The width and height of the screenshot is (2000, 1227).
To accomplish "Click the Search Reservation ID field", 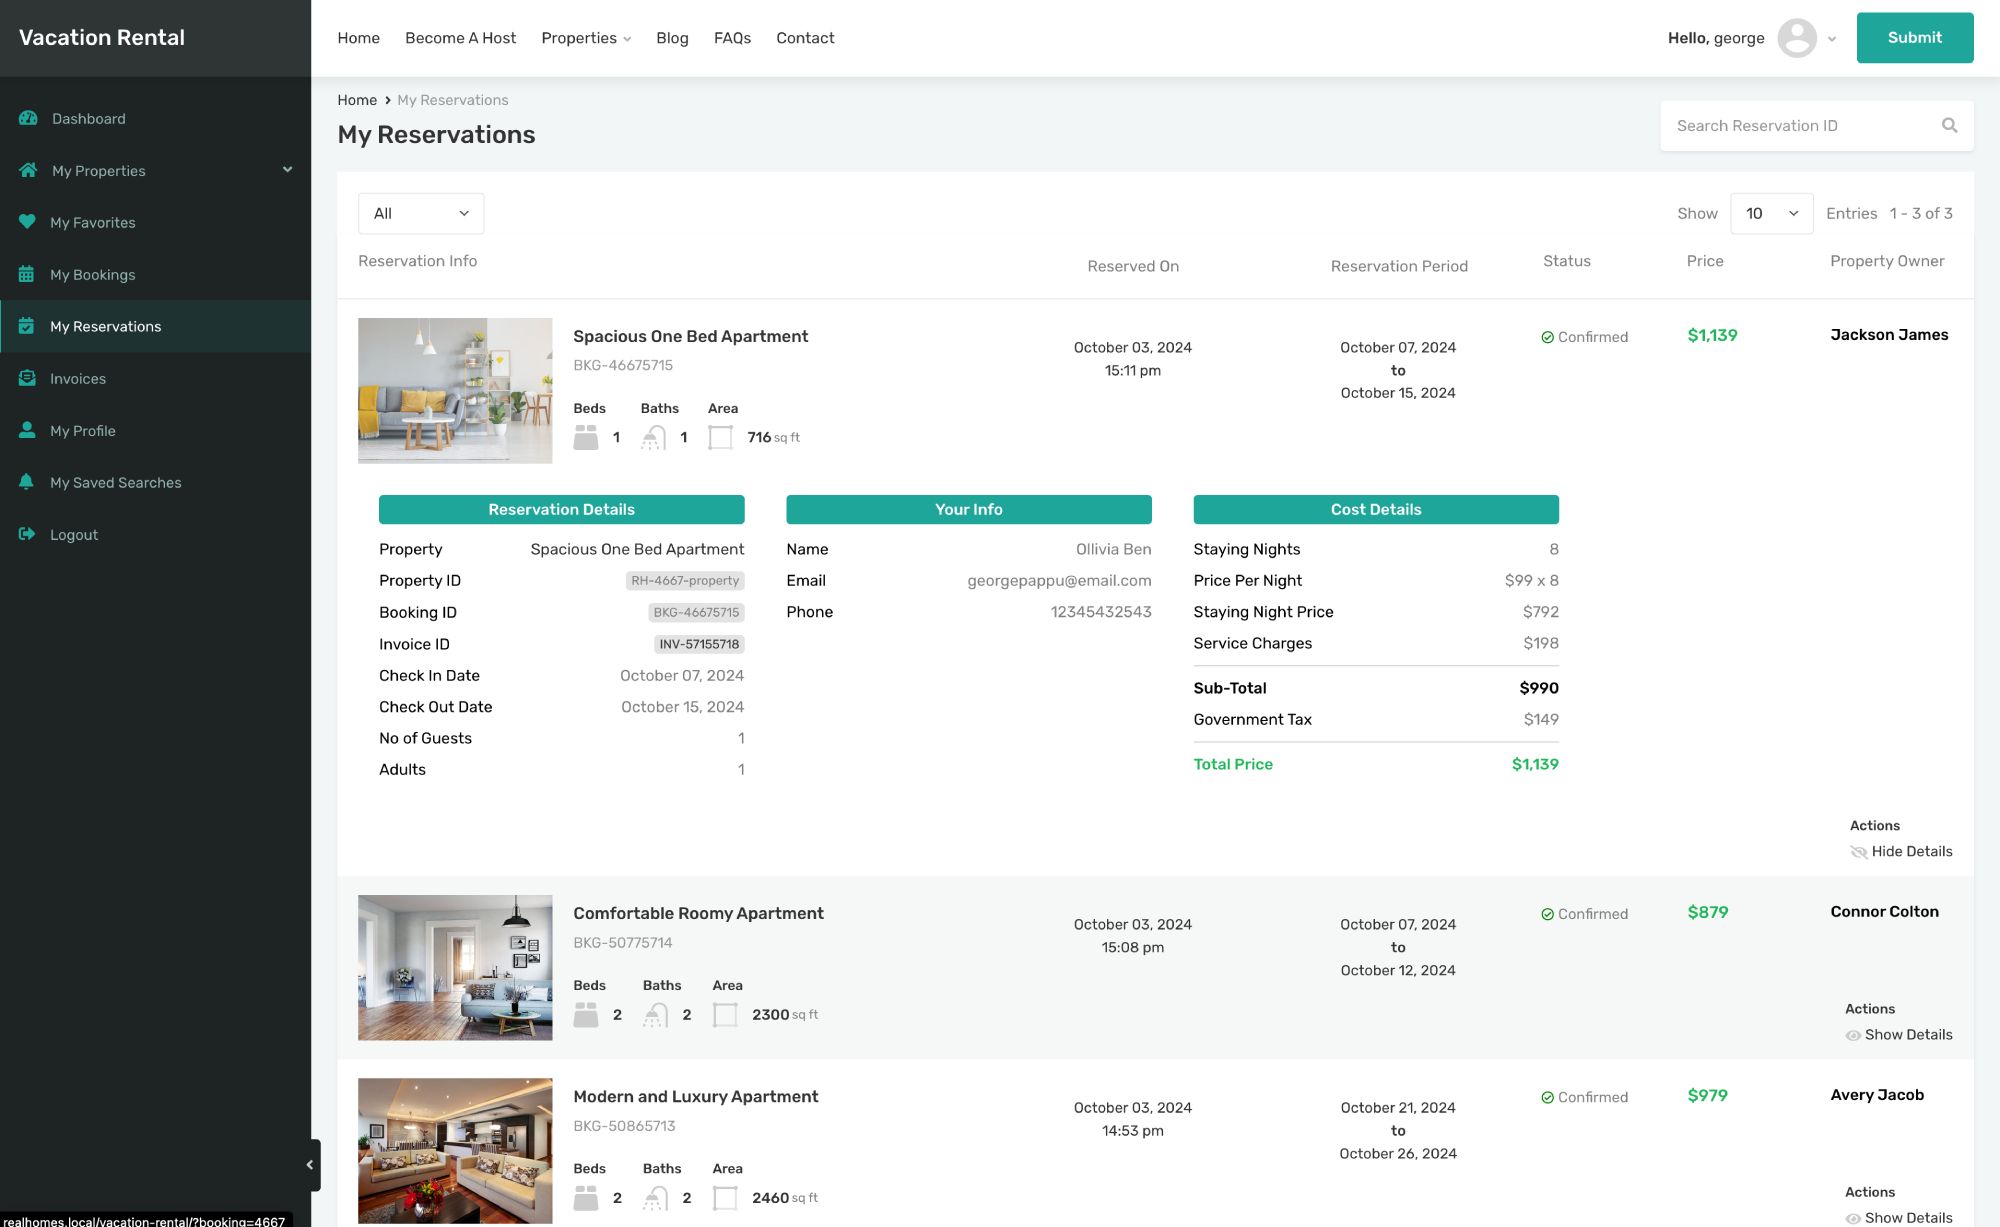I will click(x=1800, y=125).
